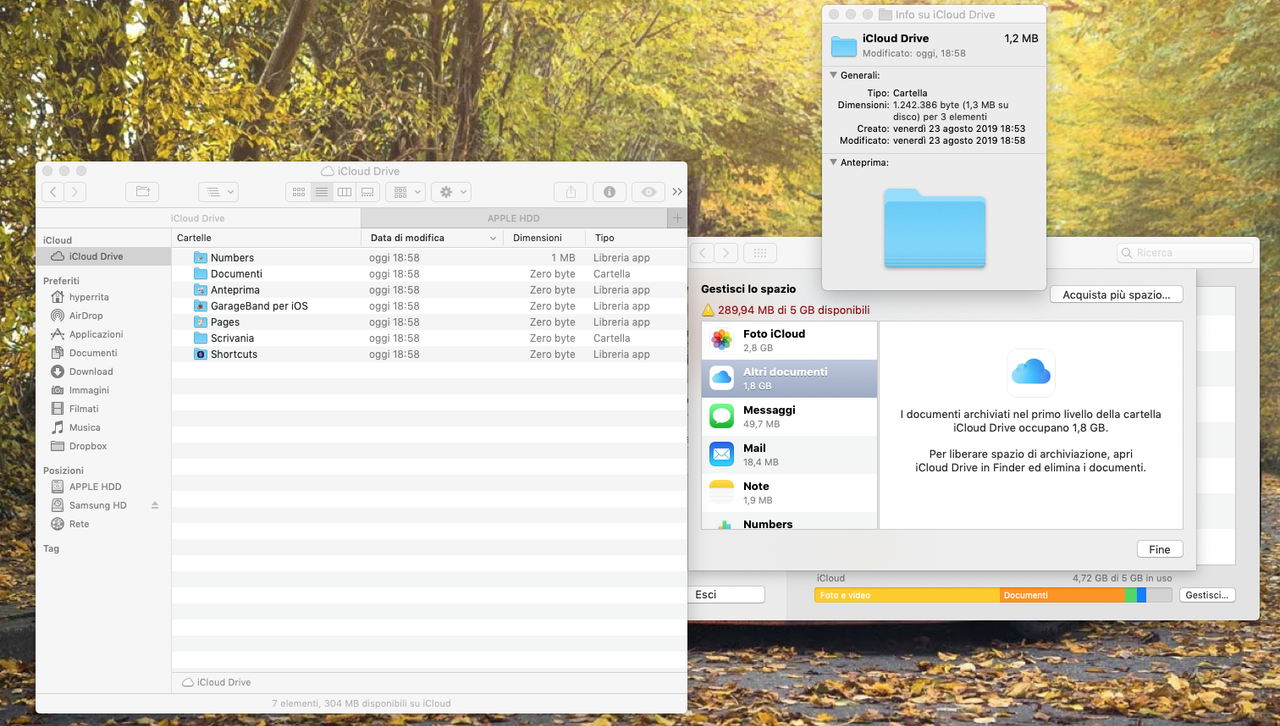Screen dimensions: 1280x726
Task: Click the Ricerca search field
Action: tap(1185, 253)
